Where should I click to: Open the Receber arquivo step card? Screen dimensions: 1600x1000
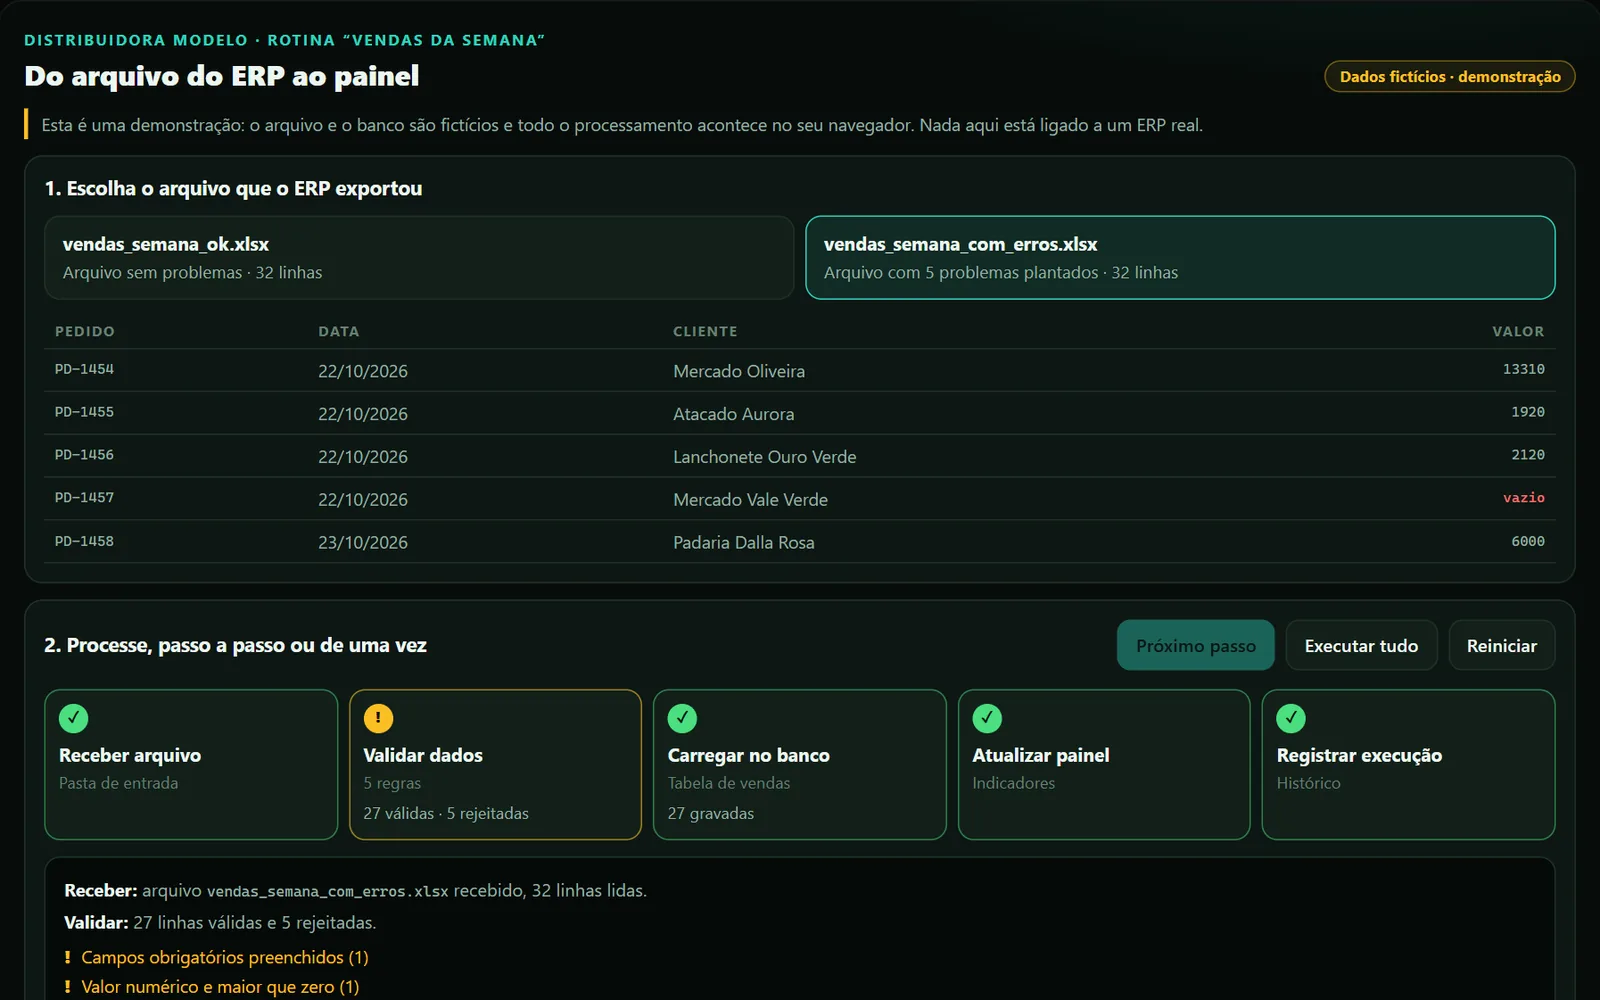pos(191,764)
